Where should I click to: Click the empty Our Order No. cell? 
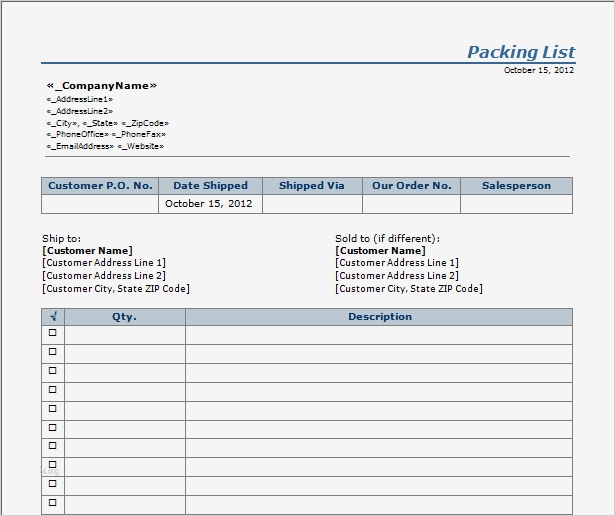pos(411,204)
